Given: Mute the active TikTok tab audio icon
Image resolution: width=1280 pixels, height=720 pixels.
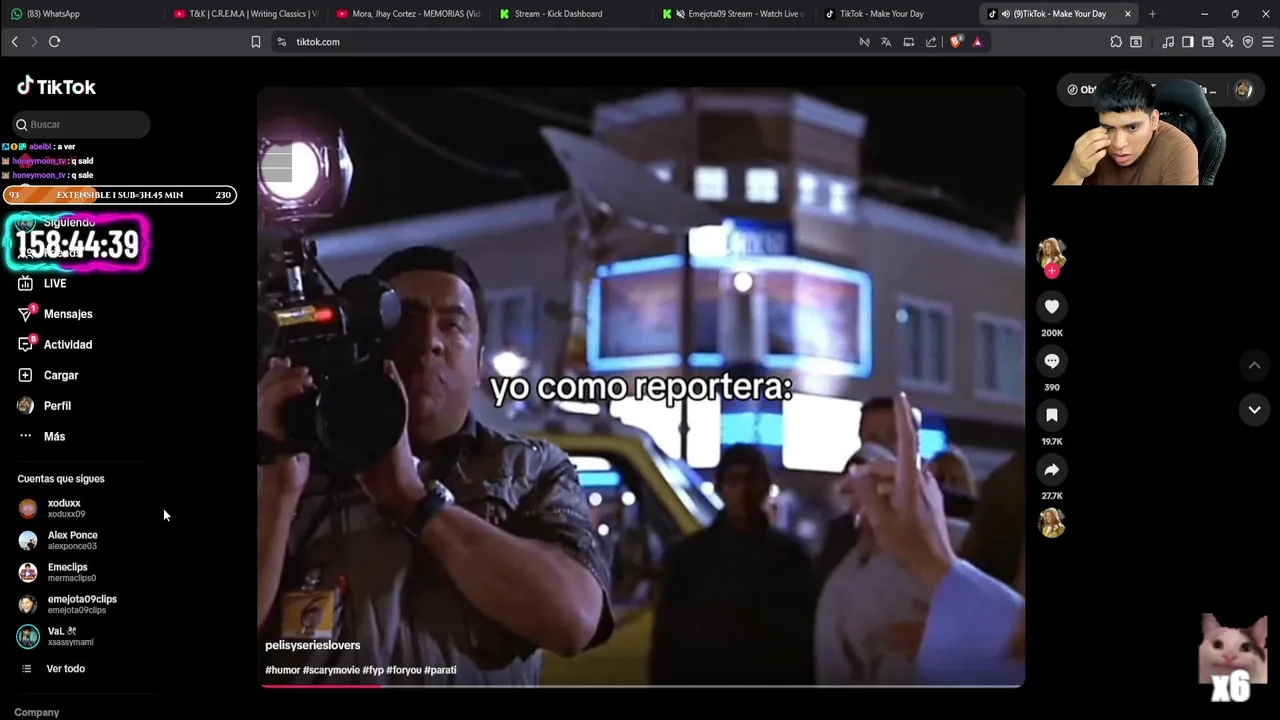Looking at the screenshot, I should [x=1005, y=14].
